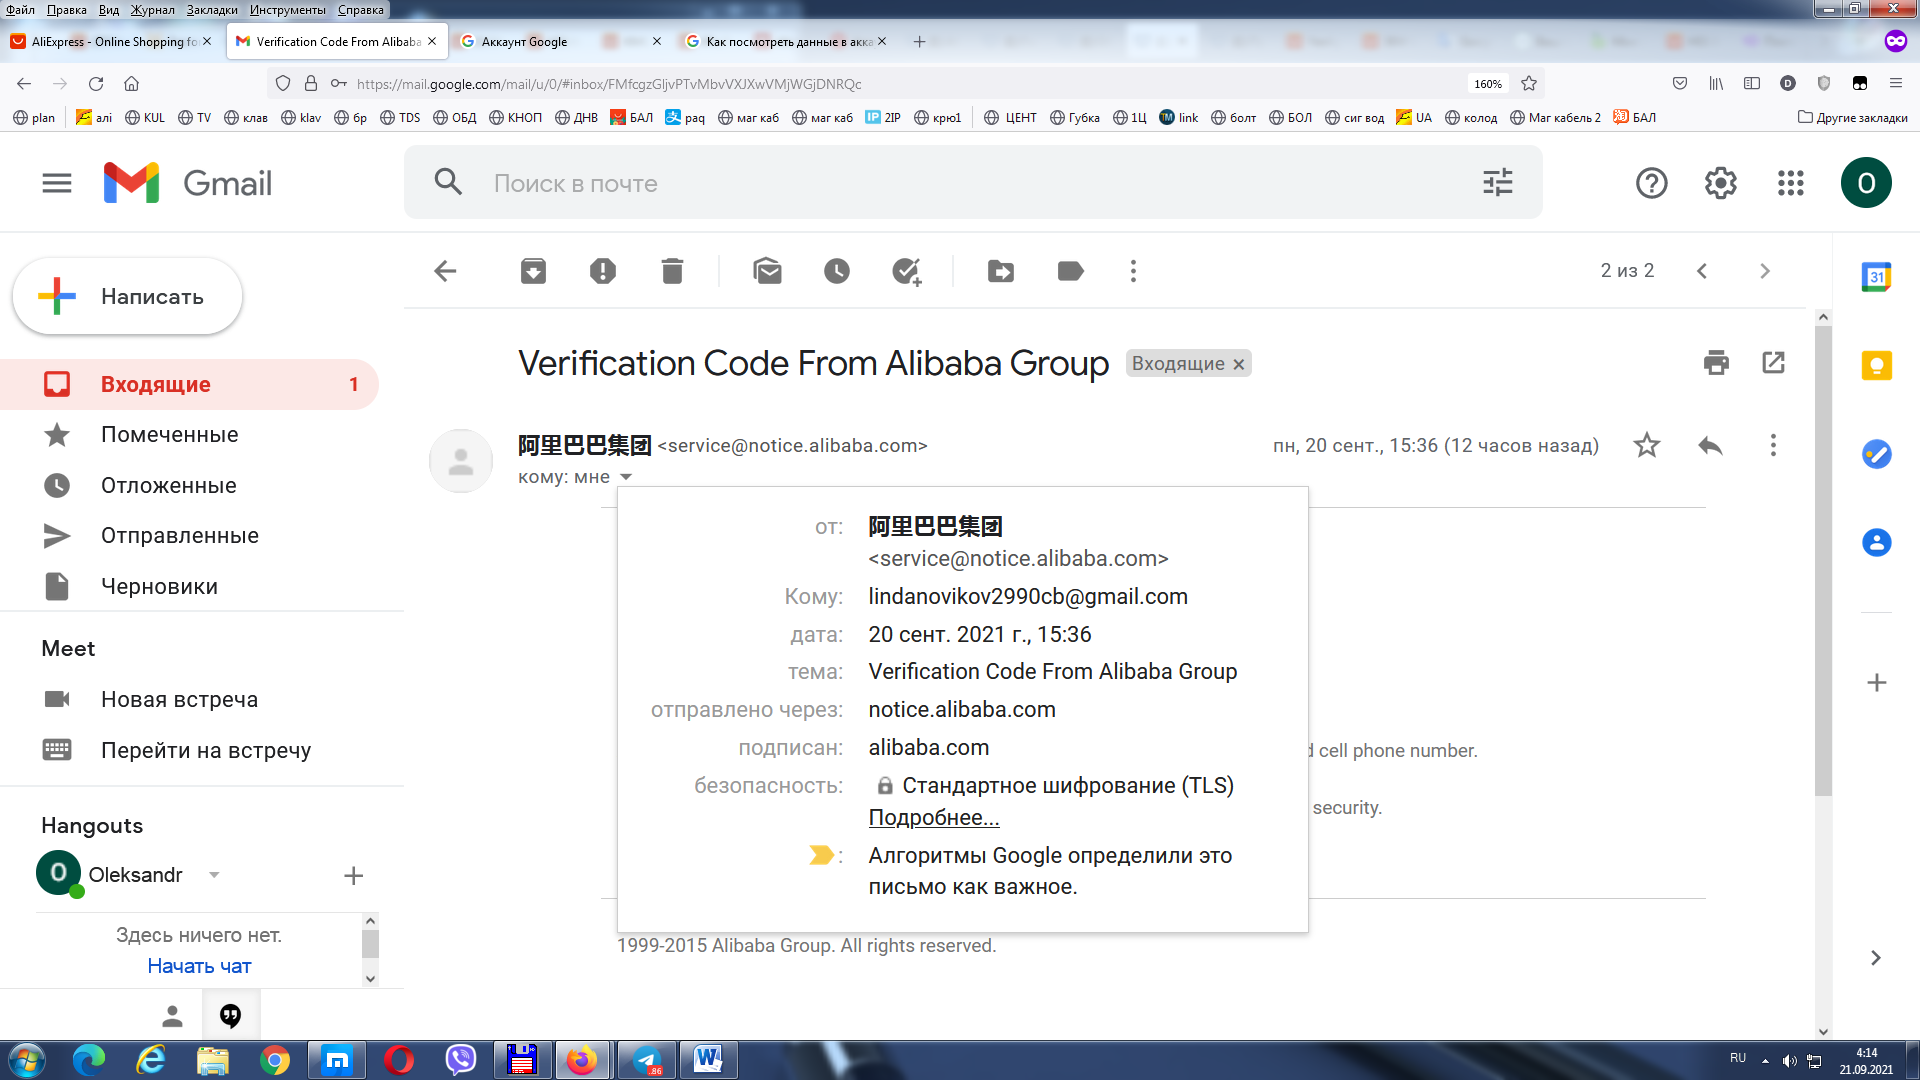This screenshot has height=1080, width=1920.
Task: Snooze this email with clock icon
Action: click(837, 271)
